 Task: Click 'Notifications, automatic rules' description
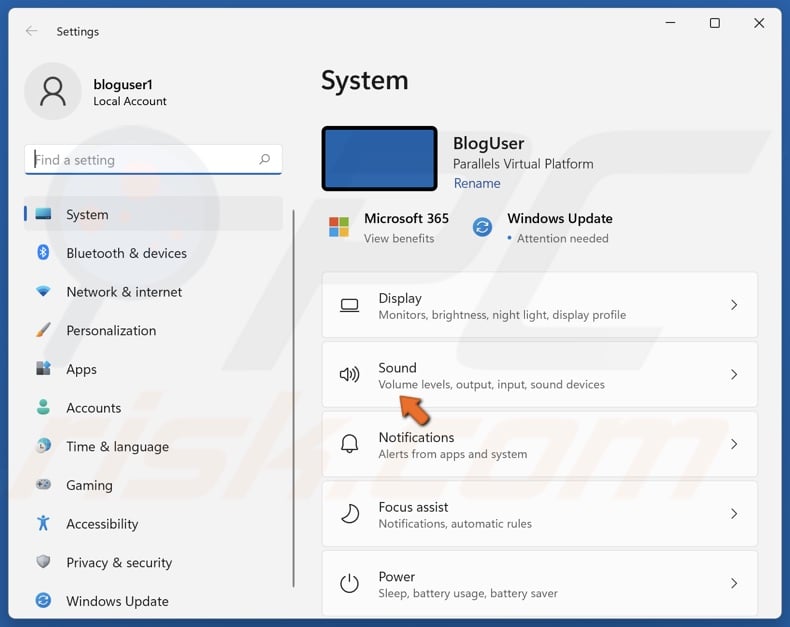455,524
